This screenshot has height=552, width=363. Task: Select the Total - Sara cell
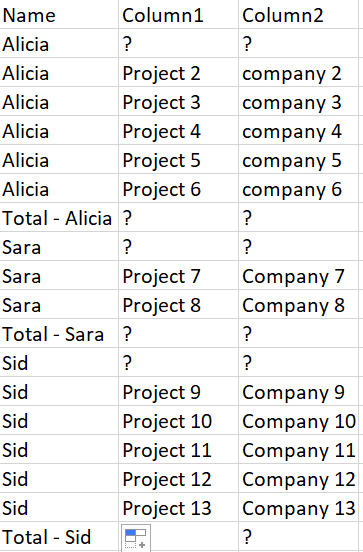(59, 333)
